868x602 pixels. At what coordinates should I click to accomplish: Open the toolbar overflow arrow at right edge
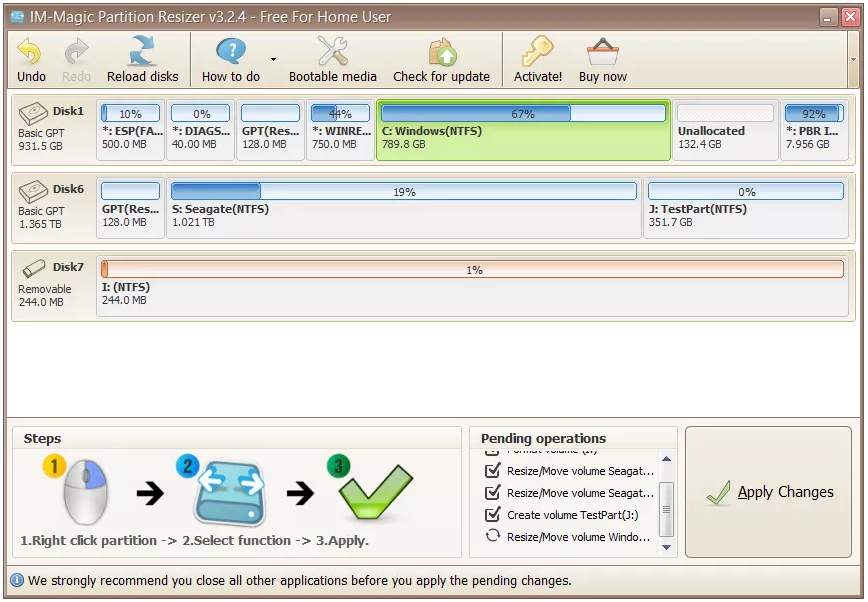coord(853,59)
